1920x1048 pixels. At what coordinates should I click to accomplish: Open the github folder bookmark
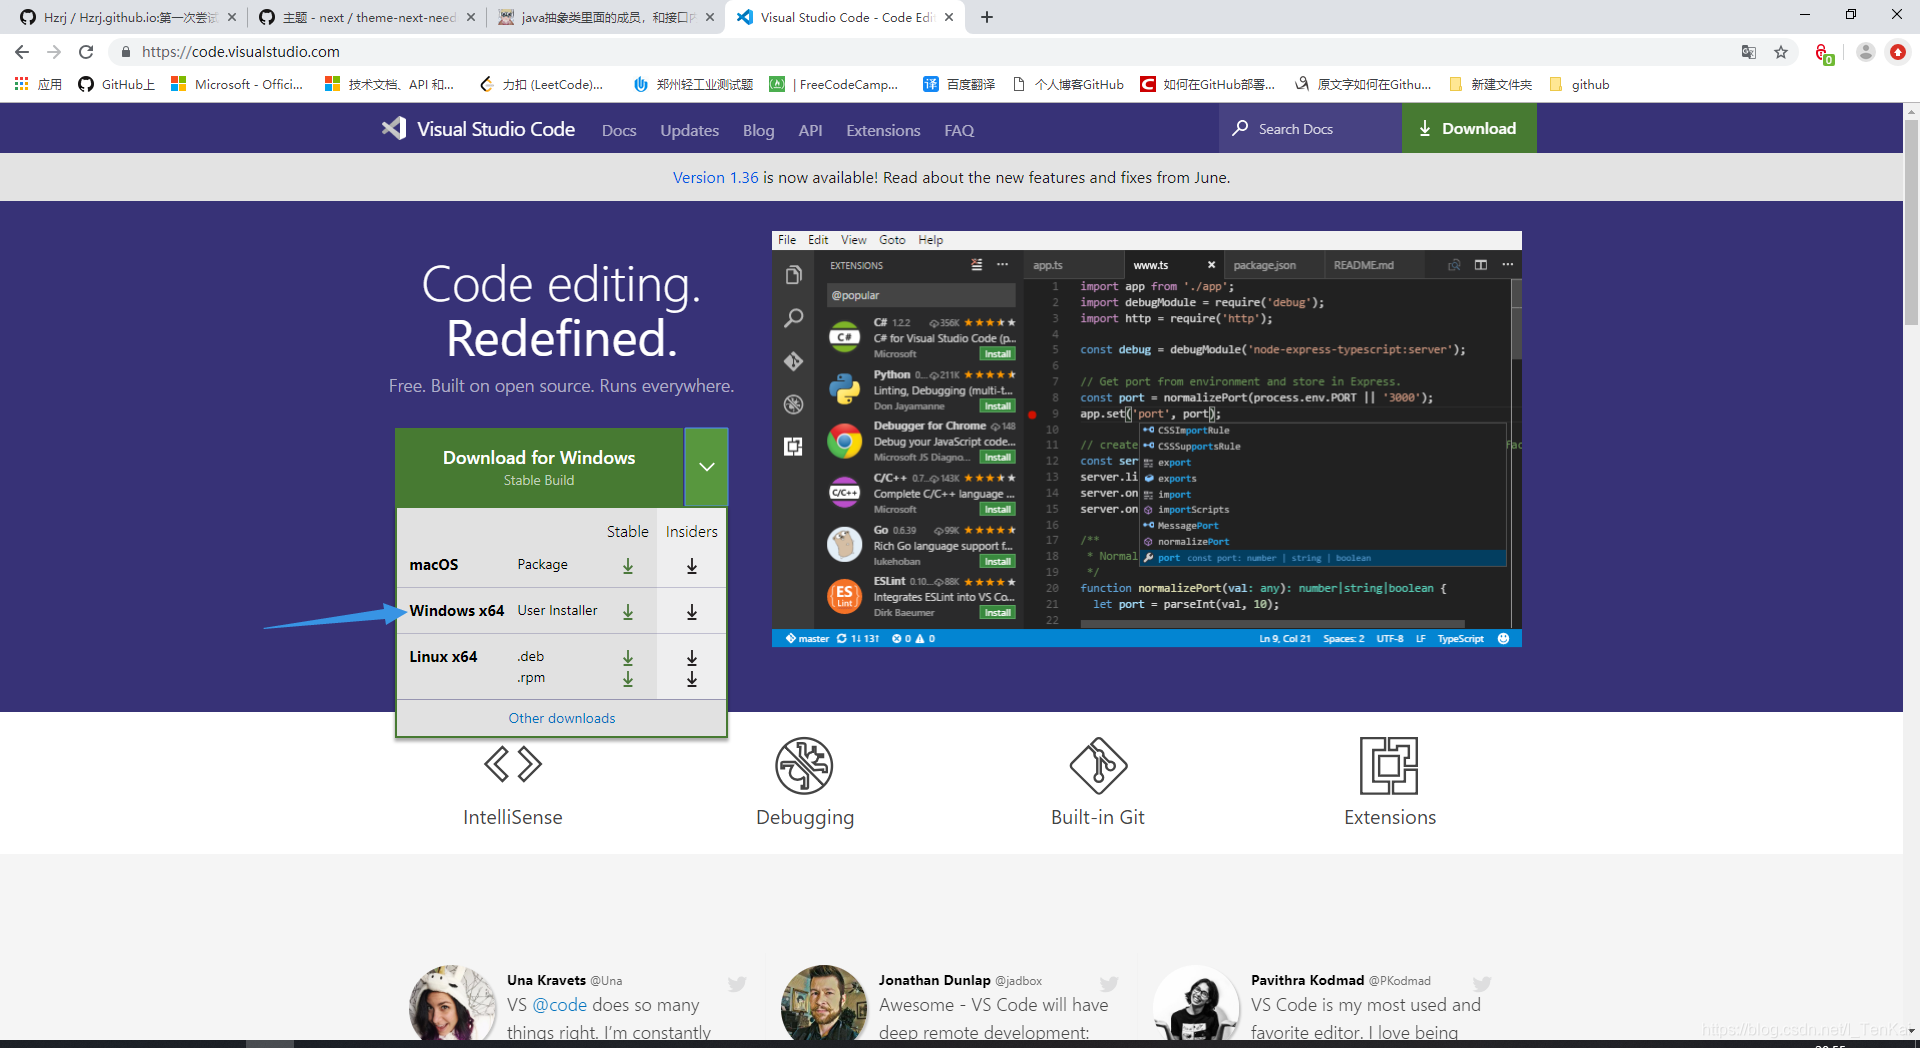pos(1579,84)
